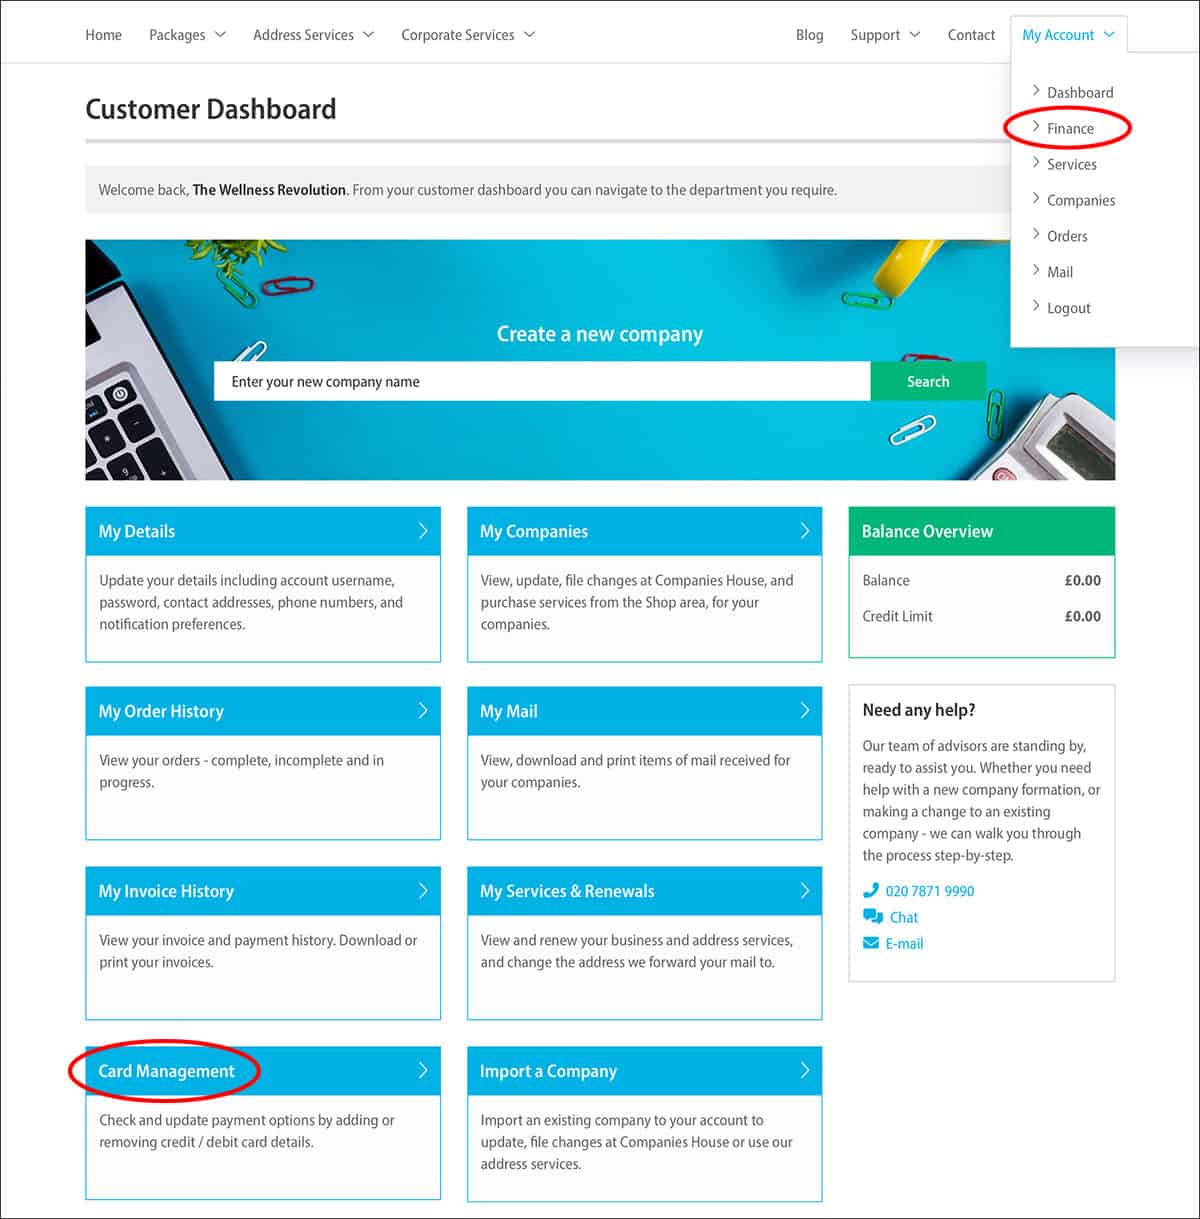Screen dimensions: 1200x1219
Task: Select Finance from My Account menu
Action: click(1070, 128)
